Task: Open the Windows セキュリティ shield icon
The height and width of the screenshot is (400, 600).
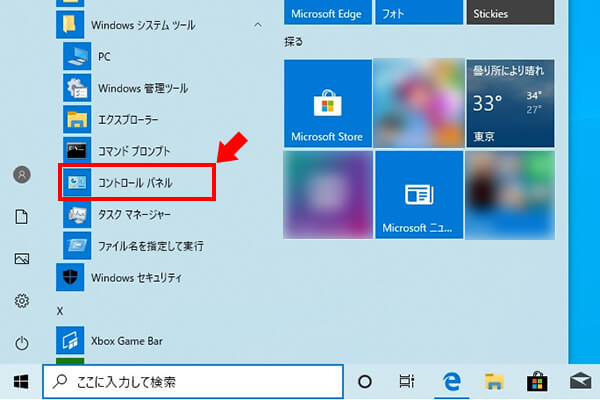Action: click(x=70, y=277)
